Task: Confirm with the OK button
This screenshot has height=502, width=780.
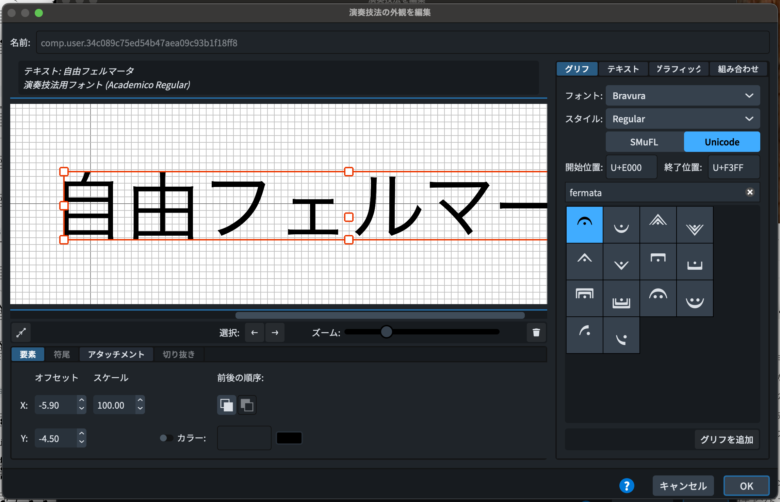Action: (x=746, y=486)
